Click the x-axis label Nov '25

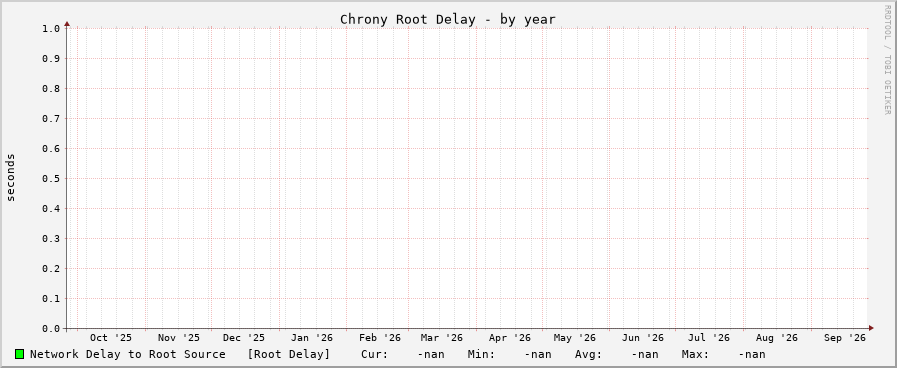point(179,338)
